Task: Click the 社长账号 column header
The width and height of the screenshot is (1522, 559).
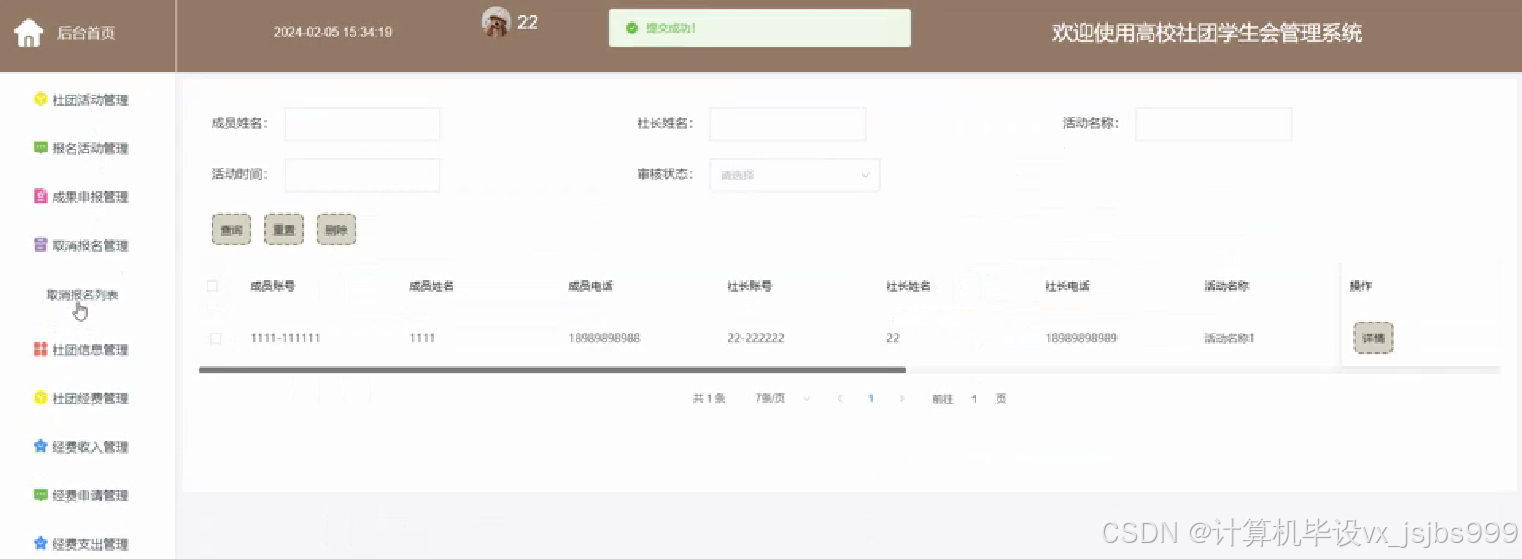Action: (x=749, y=286)
